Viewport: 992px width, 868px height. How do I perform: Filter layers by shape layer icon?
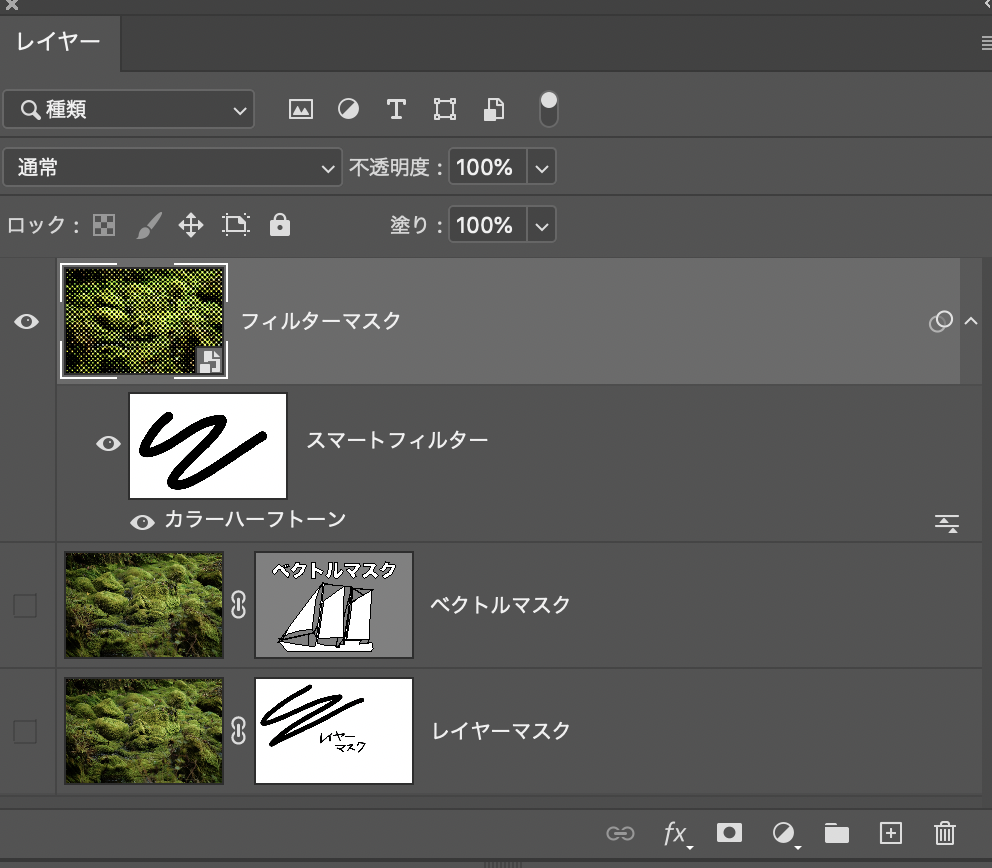[445, 109]
